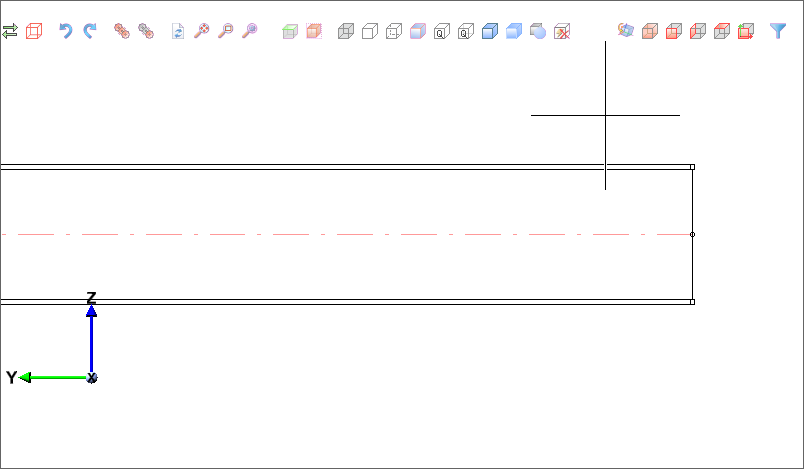Click the square handle at the bottom-right corner
The height and width of the screenshot is (469, 804).
click(x=693, y=302)
